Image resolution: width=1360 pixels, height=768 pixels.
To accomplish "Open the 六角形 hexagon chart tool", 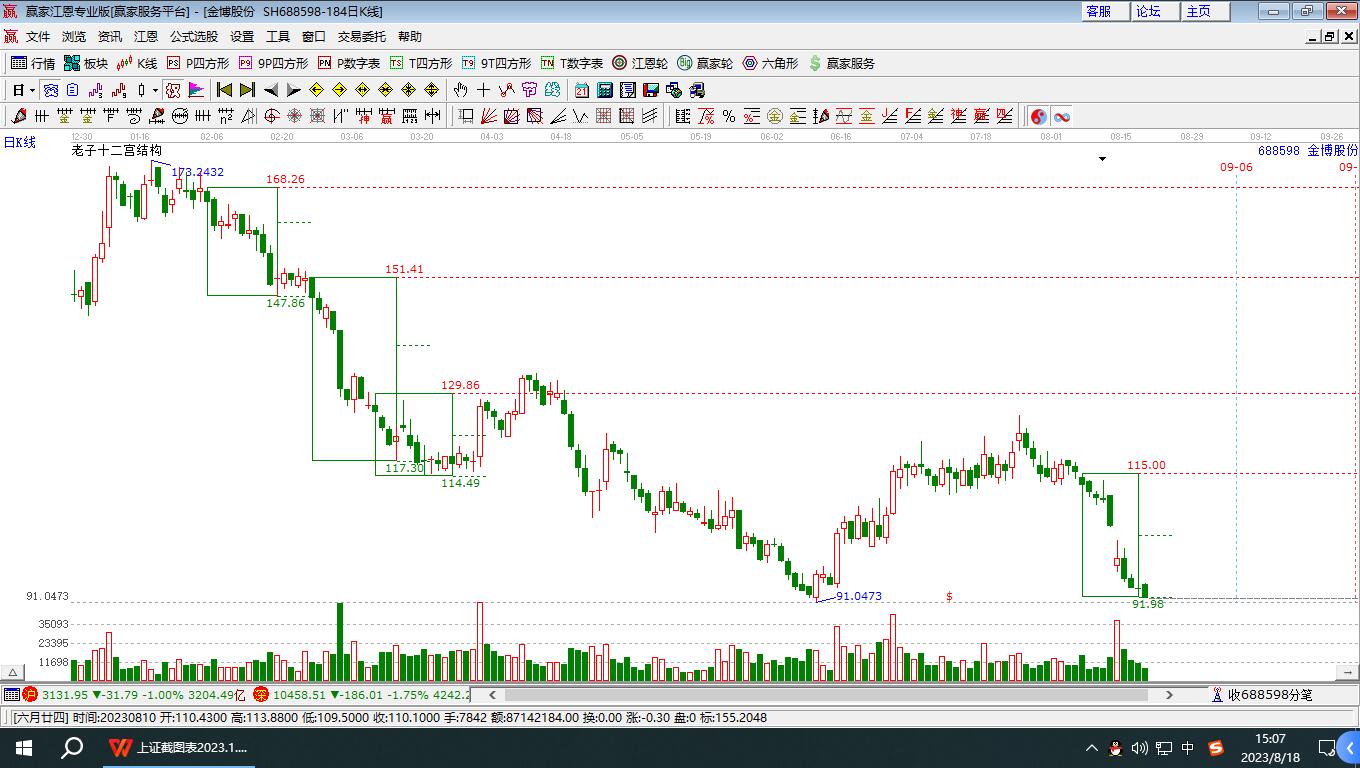I will click(770, 63).
